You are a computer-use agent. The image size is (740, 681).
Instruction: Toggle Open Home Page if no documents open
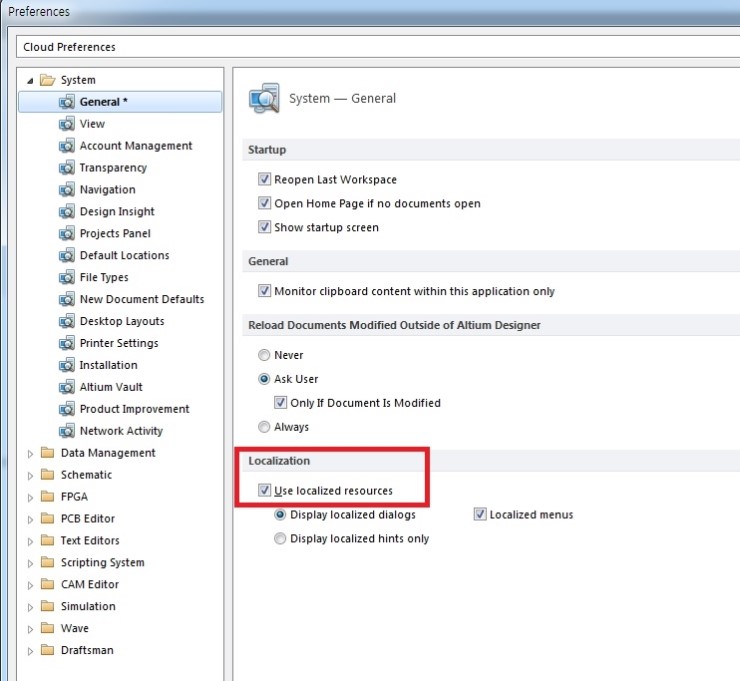pyautogui.click(x=264, y=203)
